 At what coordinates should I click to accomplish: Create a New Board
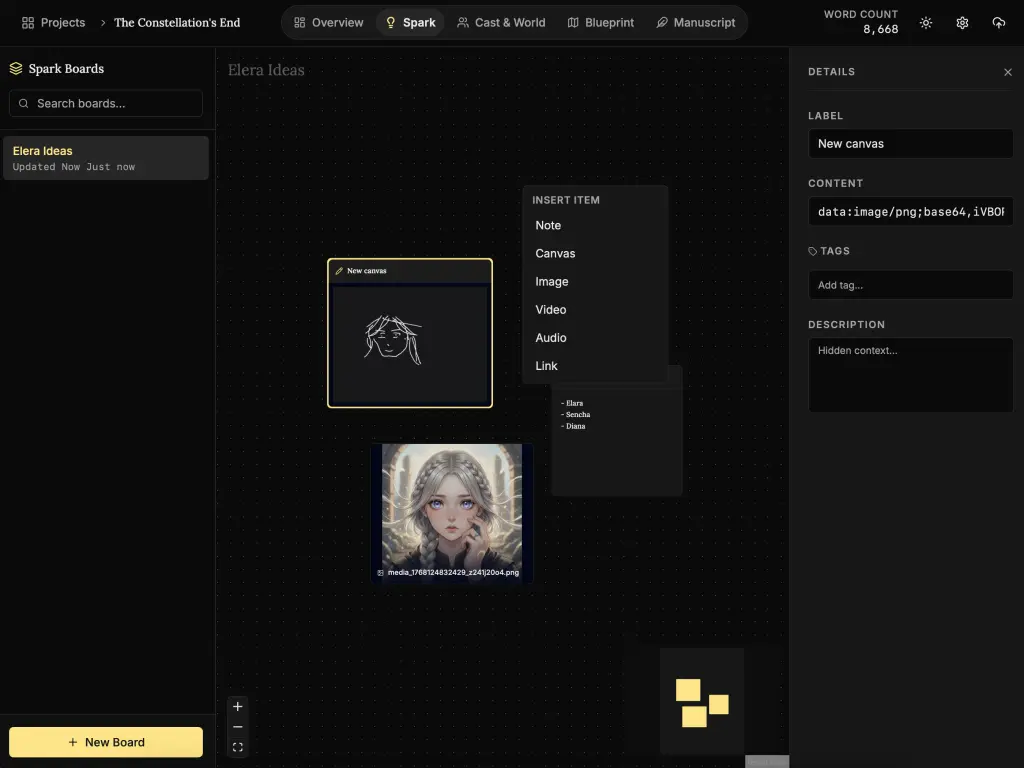point(105,742)
